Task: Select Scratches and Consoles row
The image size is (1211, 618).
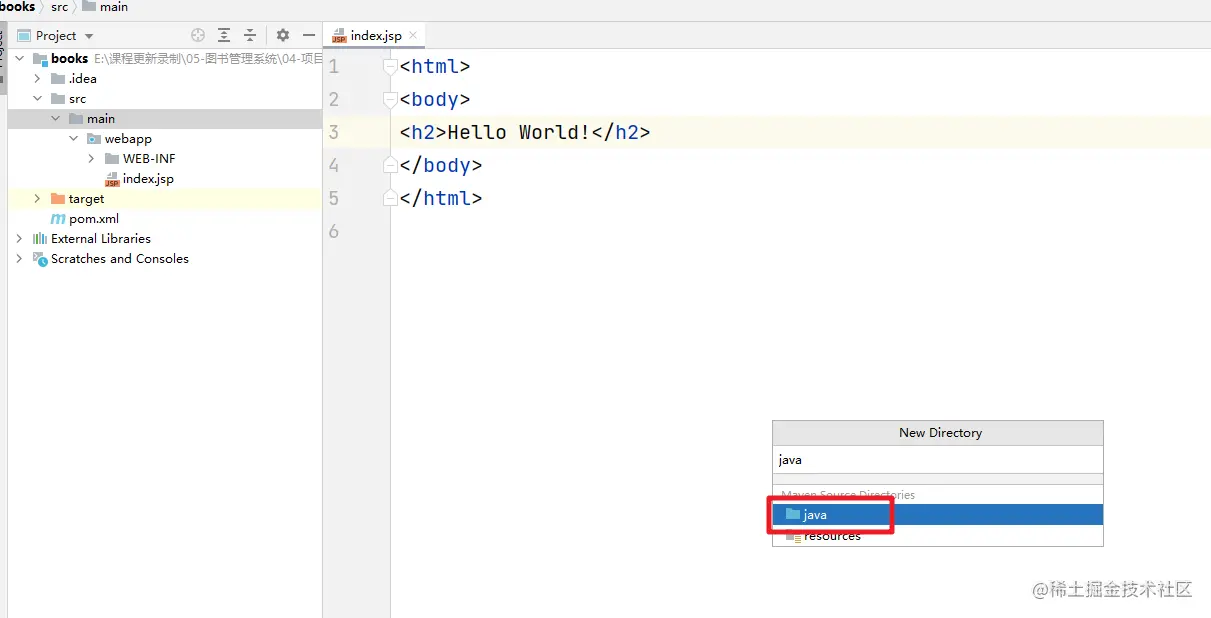Action: click(x=165, y=258)
